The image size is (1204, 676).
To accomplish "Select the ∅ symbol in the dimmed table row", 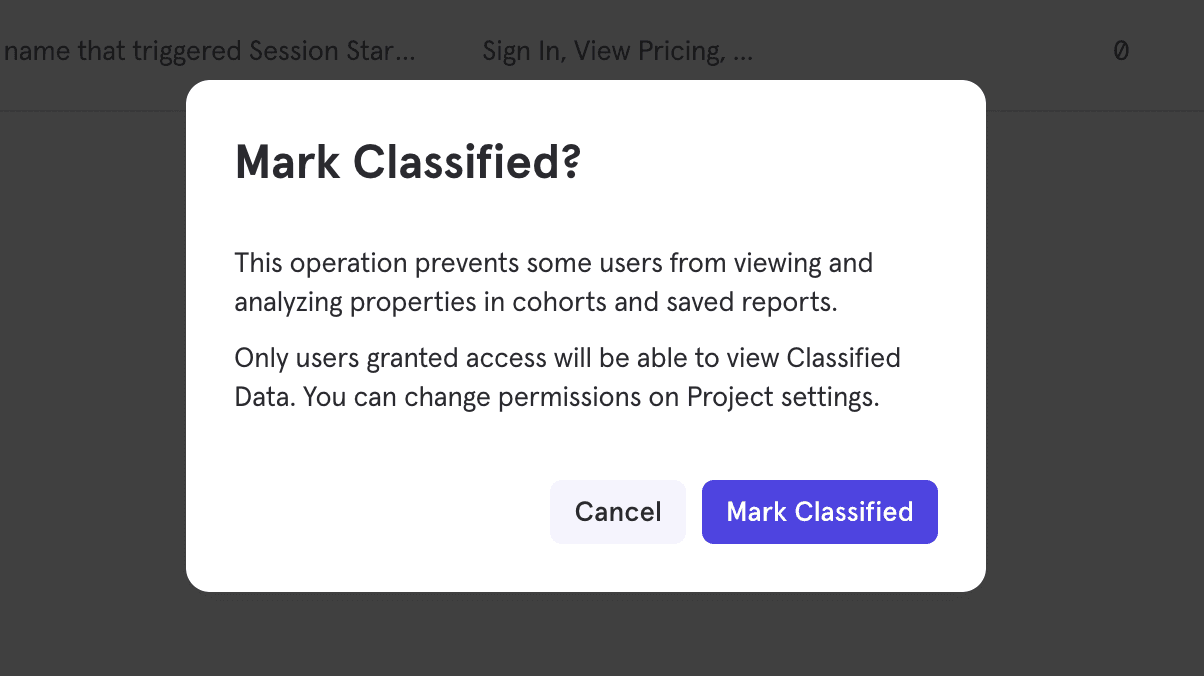I will coord(1121,51).
